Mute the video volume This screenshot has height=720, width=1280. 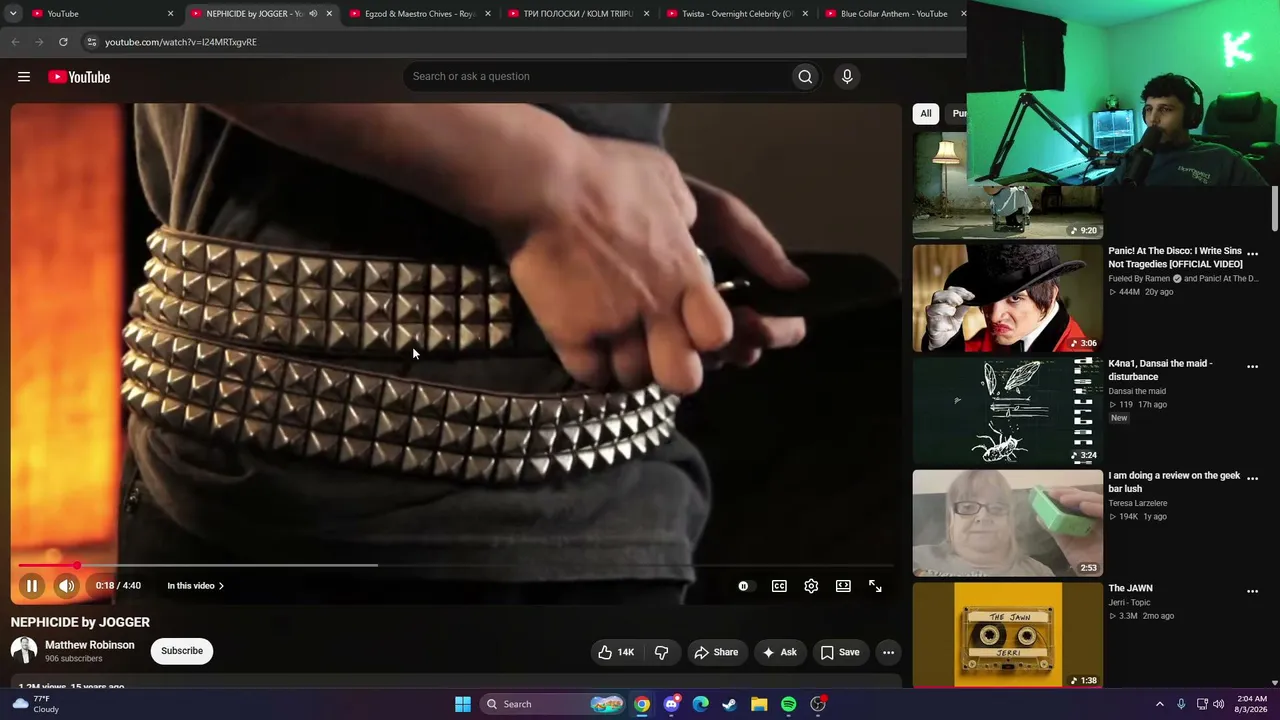(x=66, y=586)
